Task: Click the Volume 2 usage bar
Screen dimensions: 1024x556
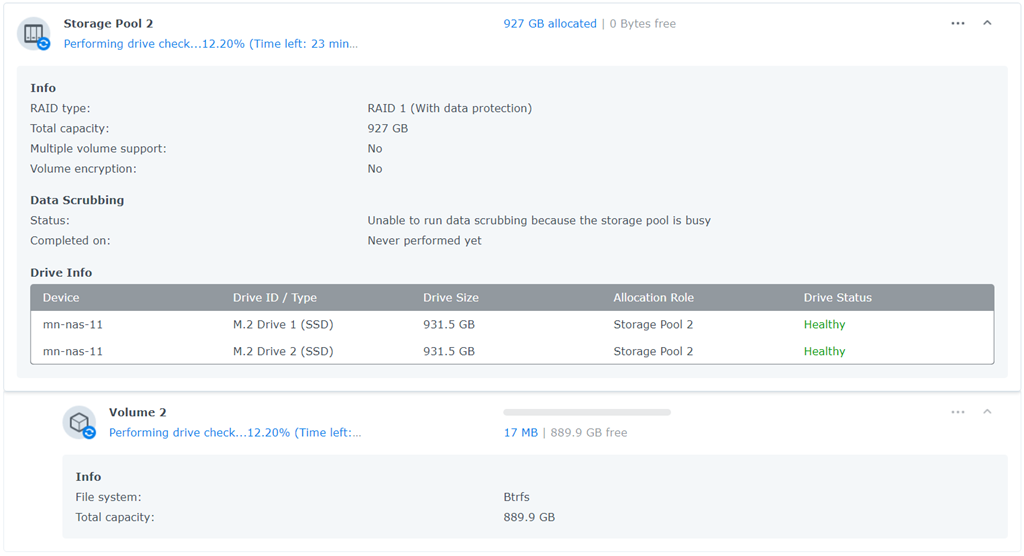Action: (587, 412)
